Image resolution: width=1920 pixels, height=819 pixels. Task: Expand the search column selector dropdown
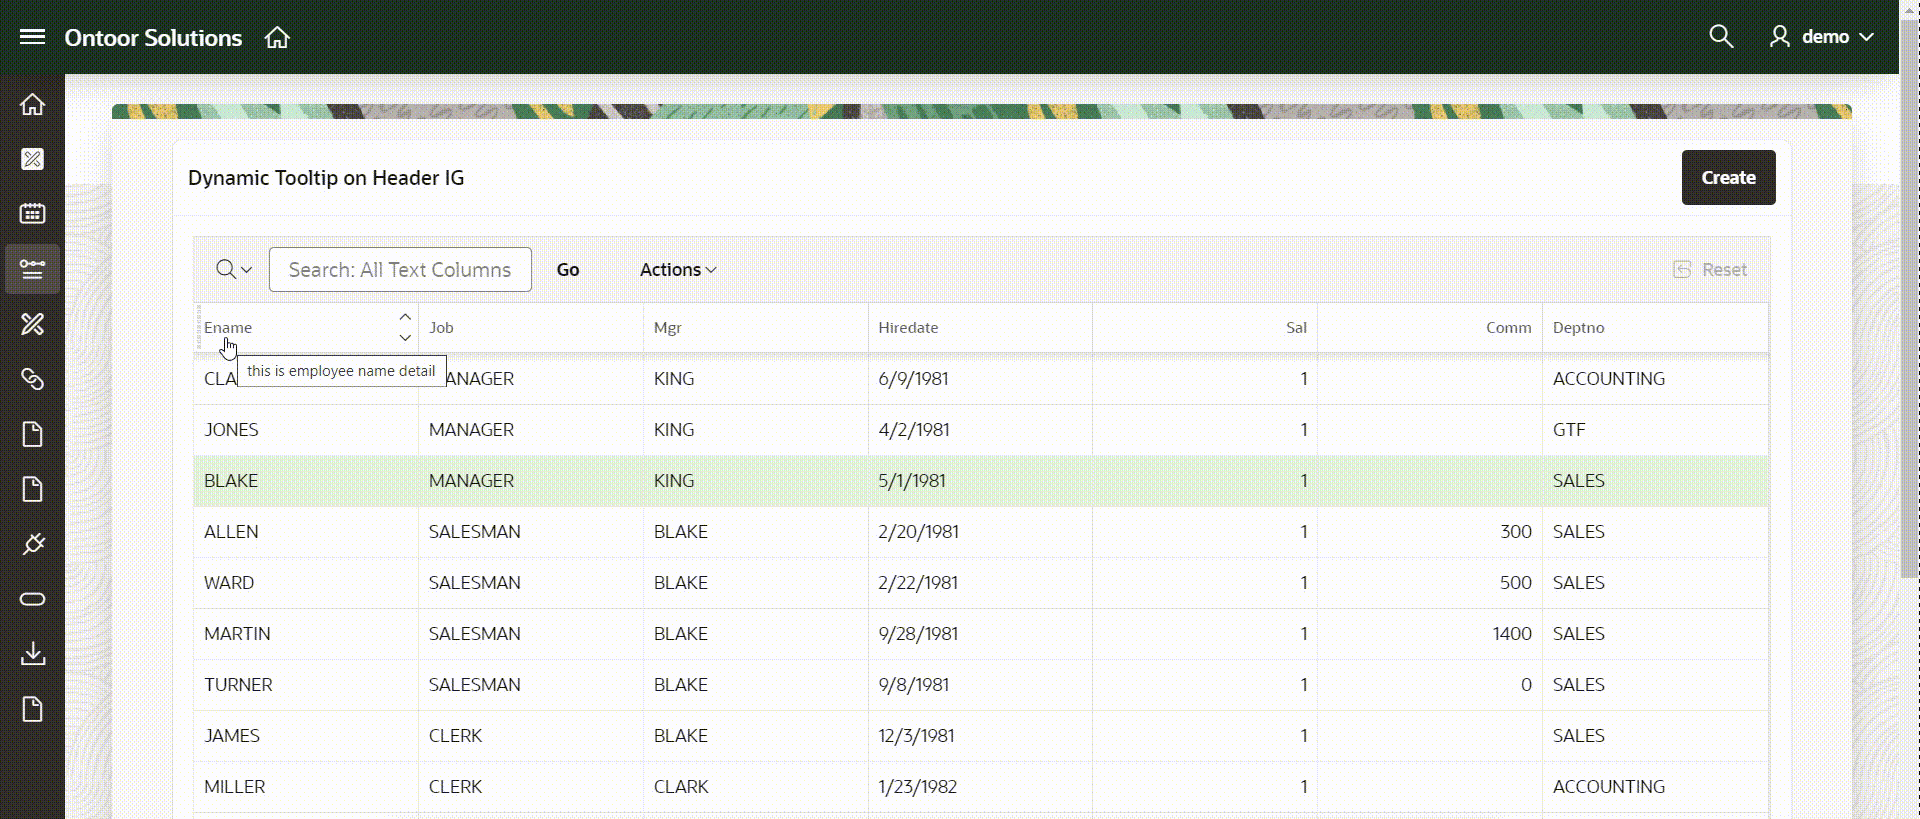234,270
